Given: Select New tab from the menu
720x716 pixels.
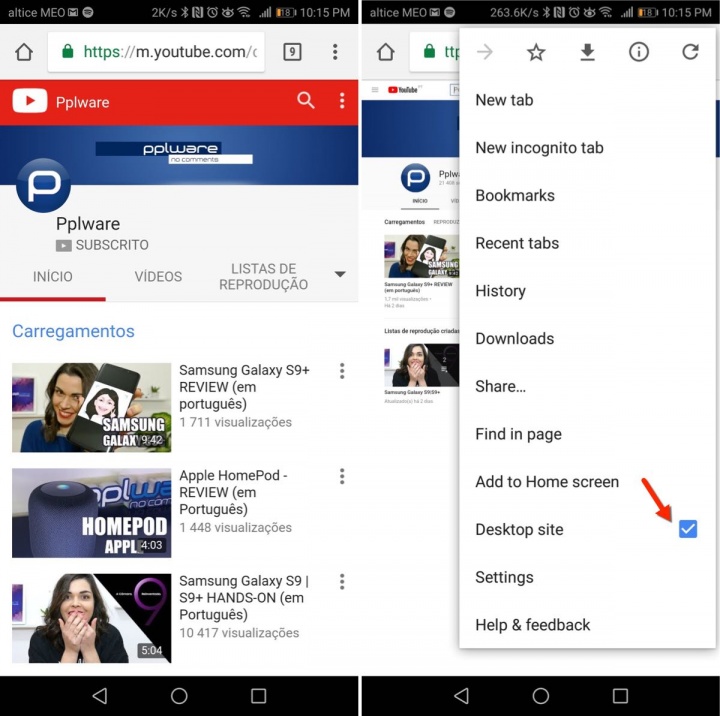Looking at the screenshot, I should [x=587, y=100].
